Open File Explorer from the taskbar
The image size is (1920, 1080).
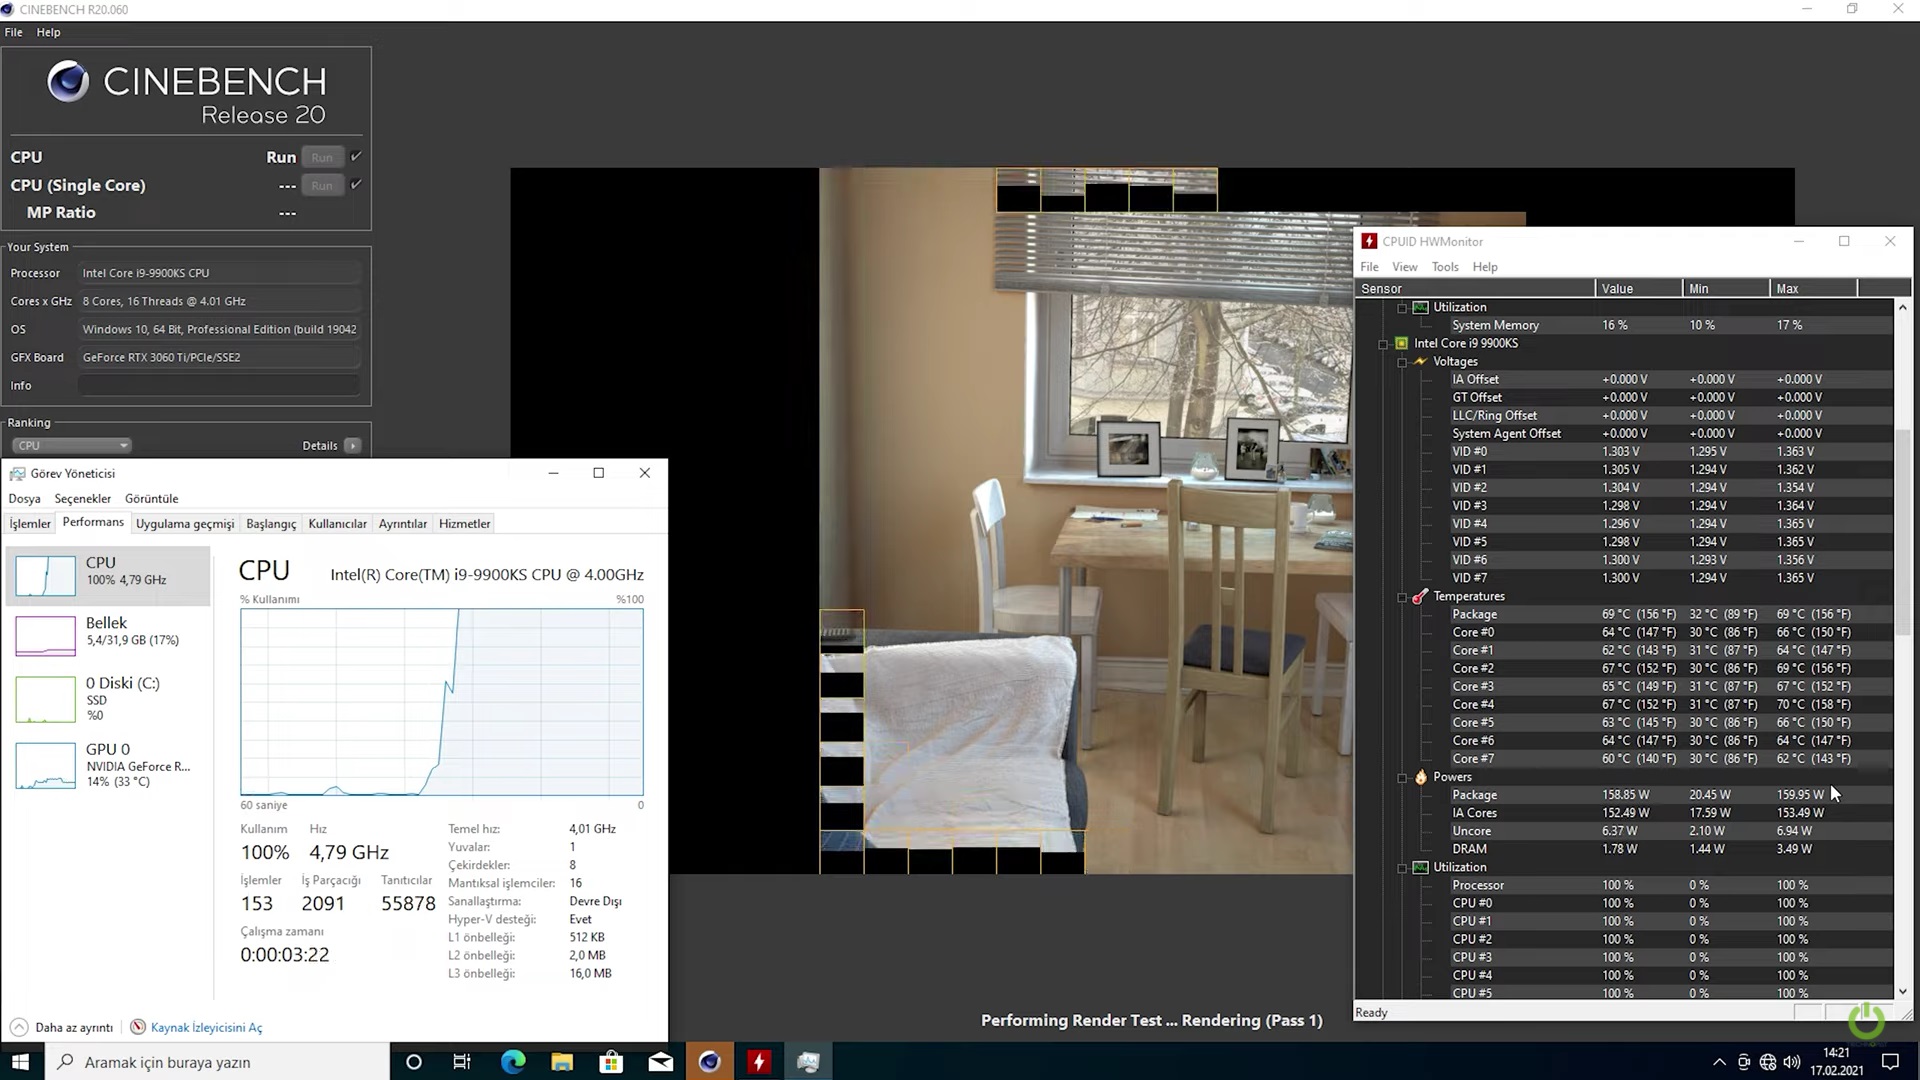point(562,1062)
